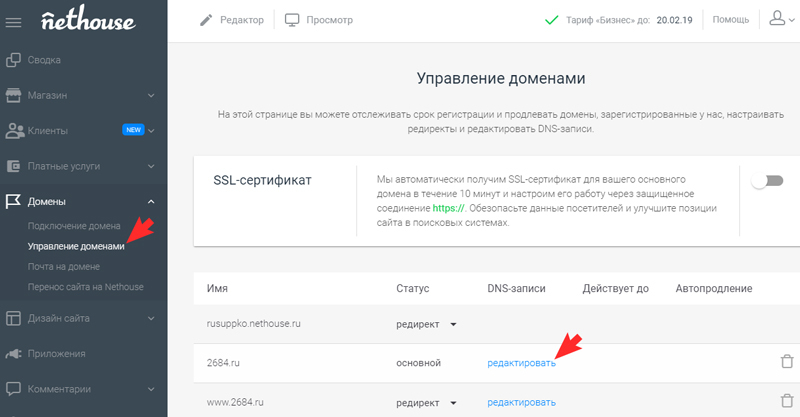Screen dimensions: 800x417
Task: Open Почта на домене submenu item
Action: (x=64, y=267)
